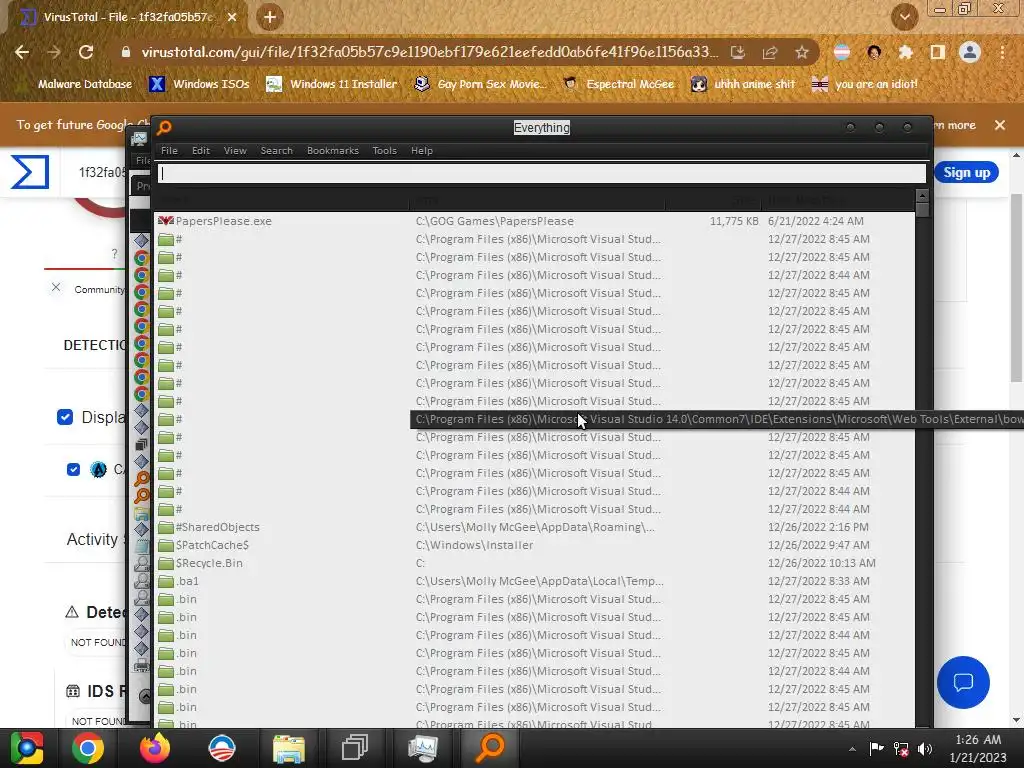Screen dimensions: 1024x768
Task: Select the .ba1 folder result
Action: coord(187,581)
